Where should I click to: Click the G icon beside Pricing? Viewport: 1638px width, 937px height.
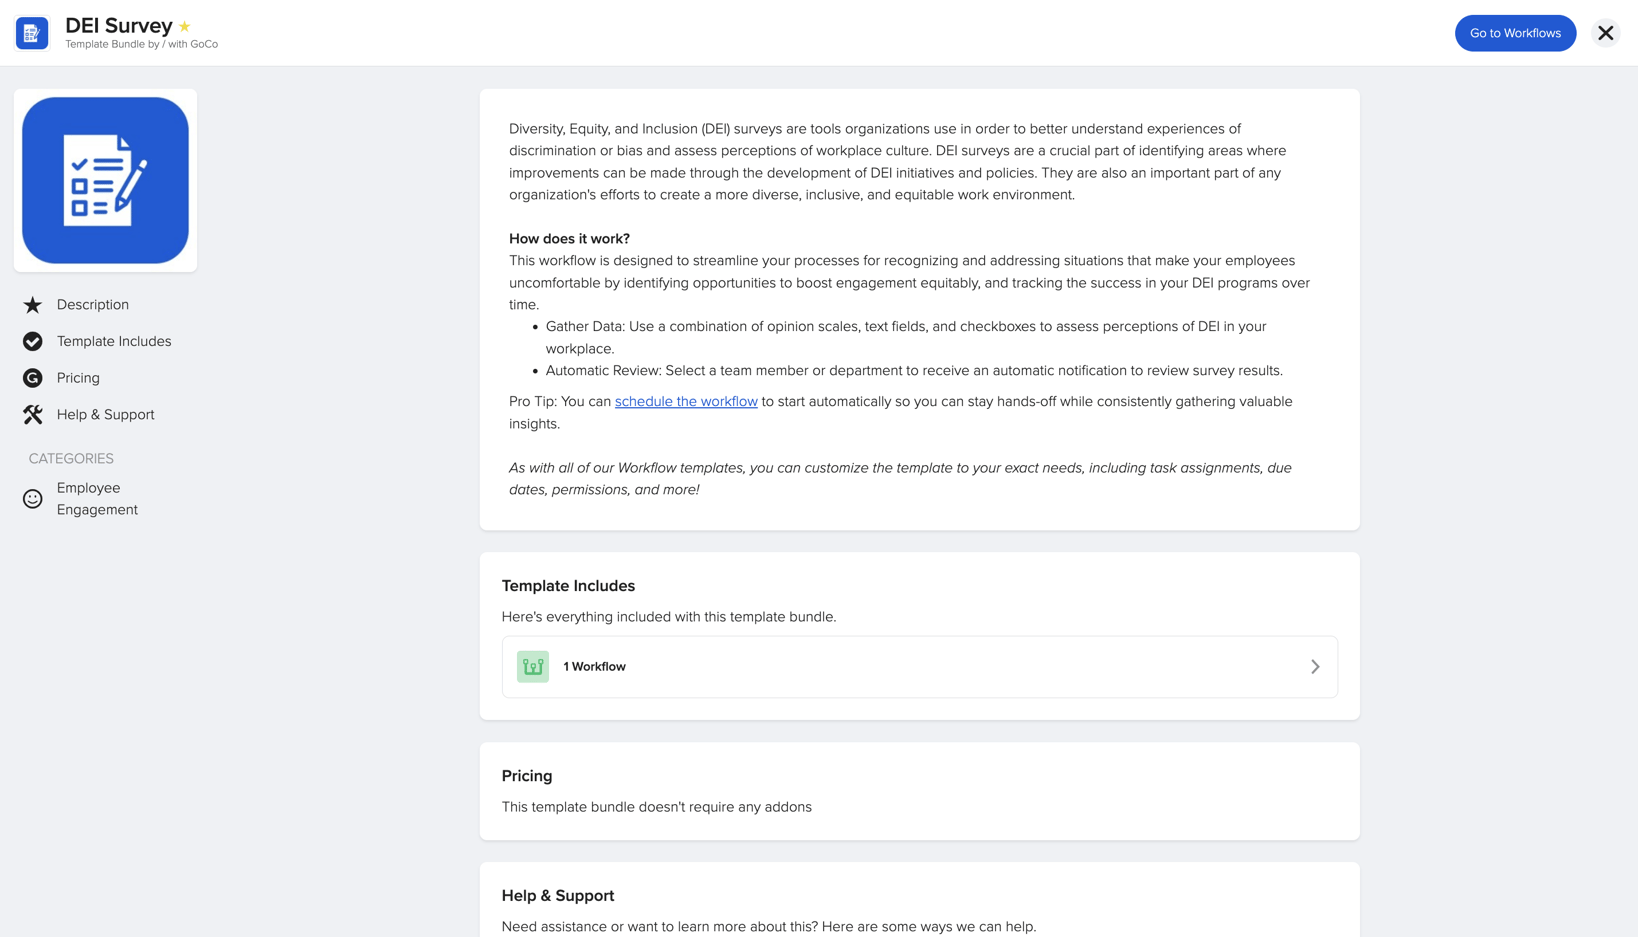pyautogui.click(x=33, y=378)
